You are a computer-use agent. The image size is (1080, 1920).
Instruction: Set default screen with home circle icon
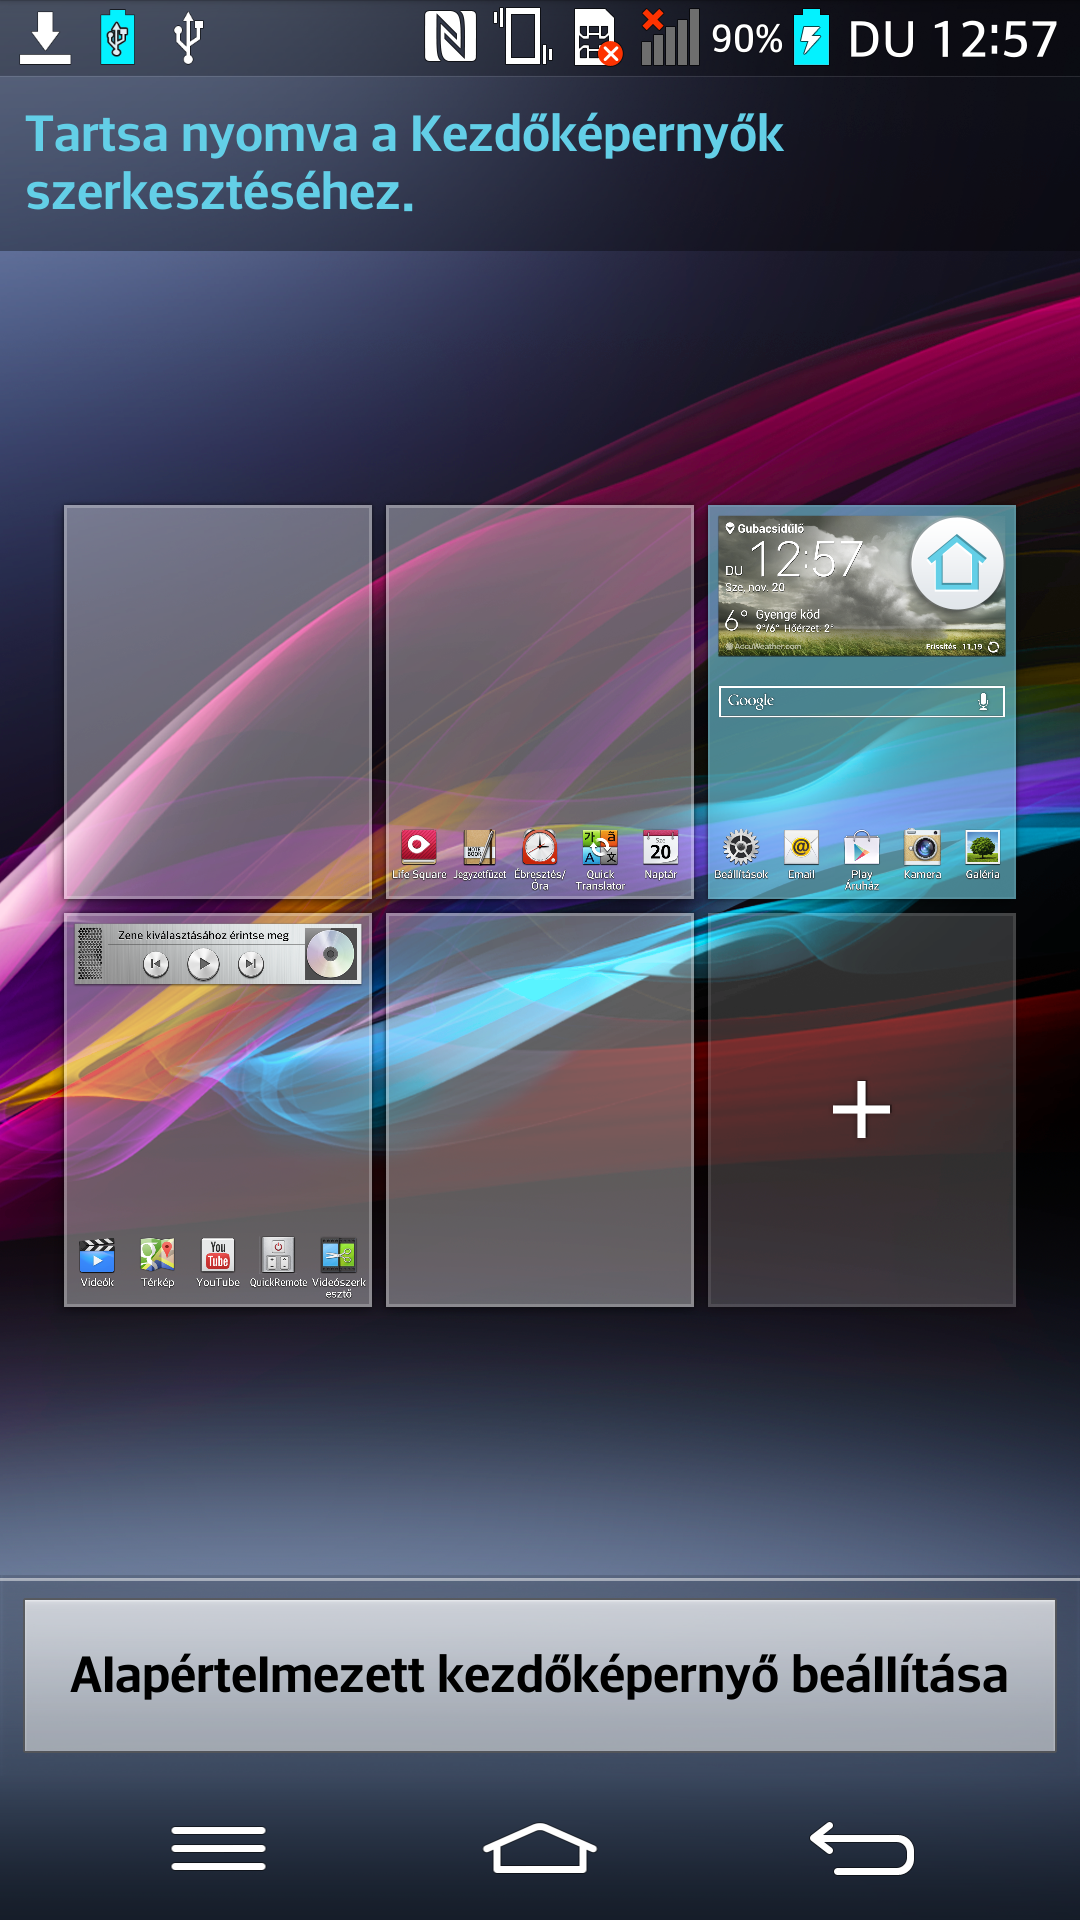point(957,564)
